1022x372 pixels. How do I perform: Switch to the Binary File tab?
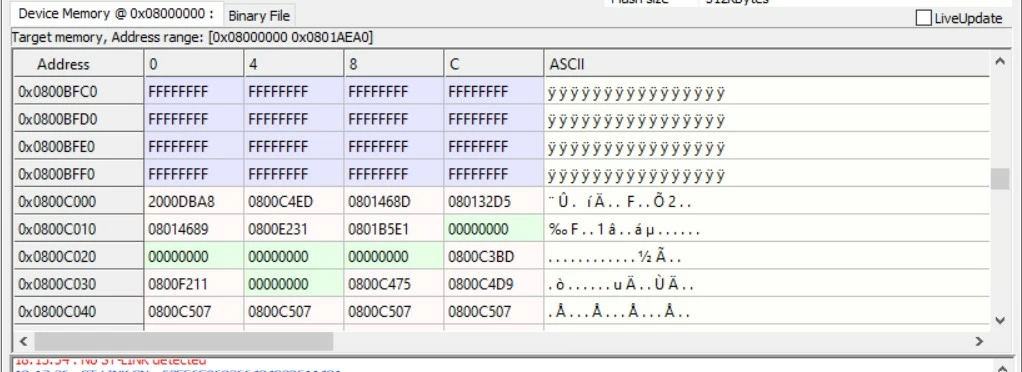259,16
